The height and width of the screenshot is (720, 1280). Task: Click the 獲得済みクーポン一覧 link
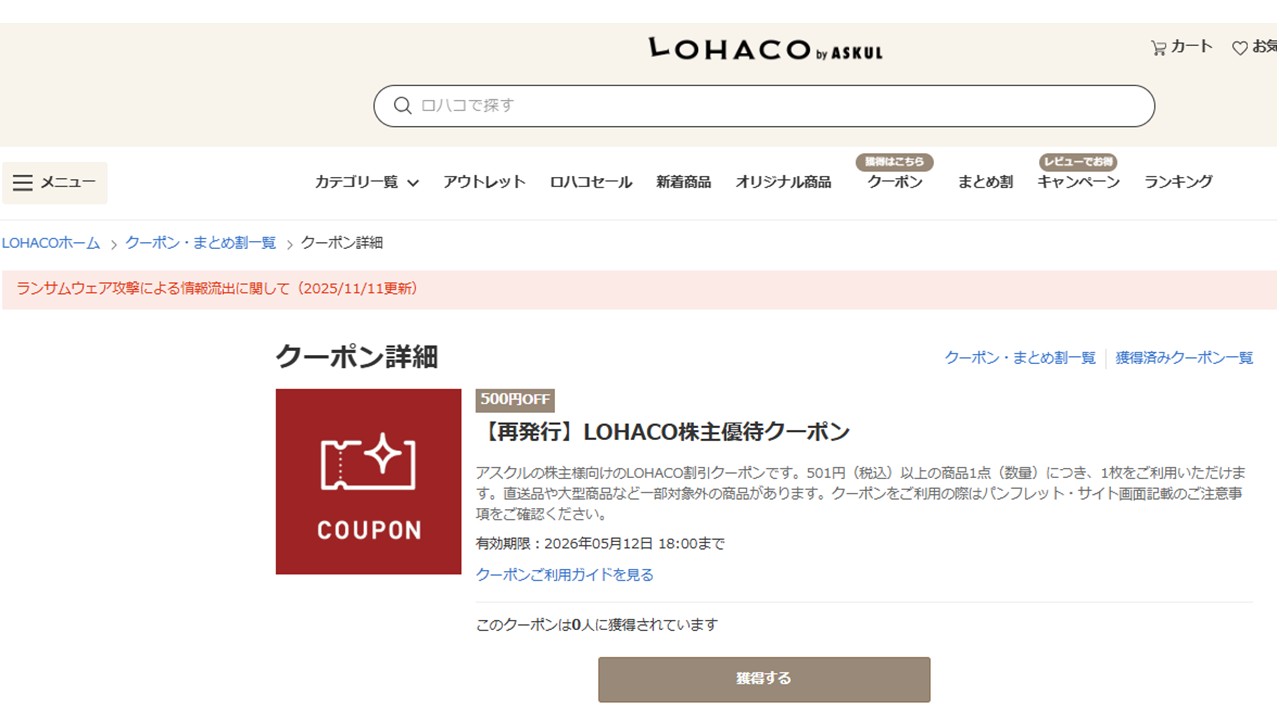pos(1184,358)
